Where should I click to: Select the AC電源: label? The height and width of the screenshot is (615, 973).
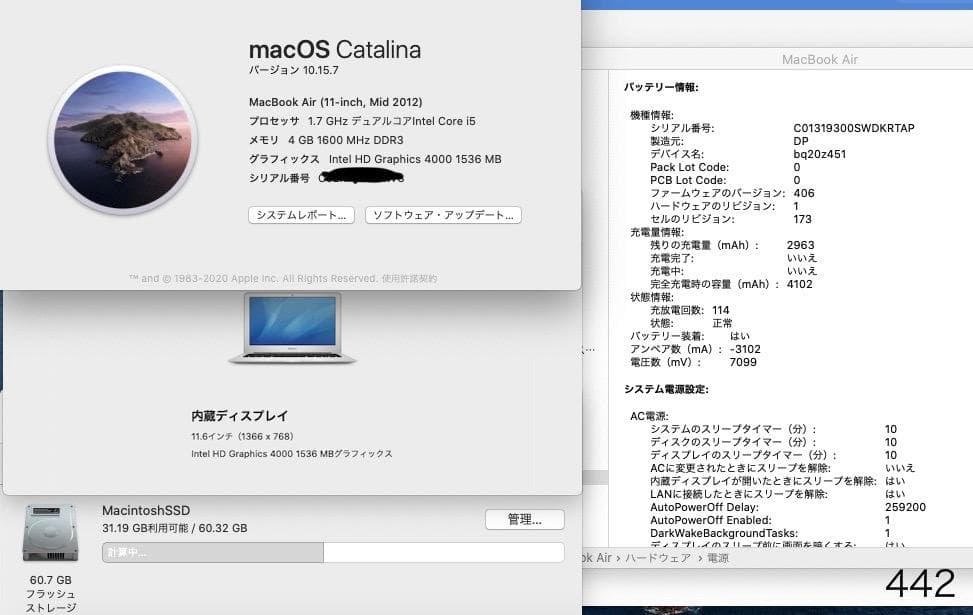pos(649,416)
